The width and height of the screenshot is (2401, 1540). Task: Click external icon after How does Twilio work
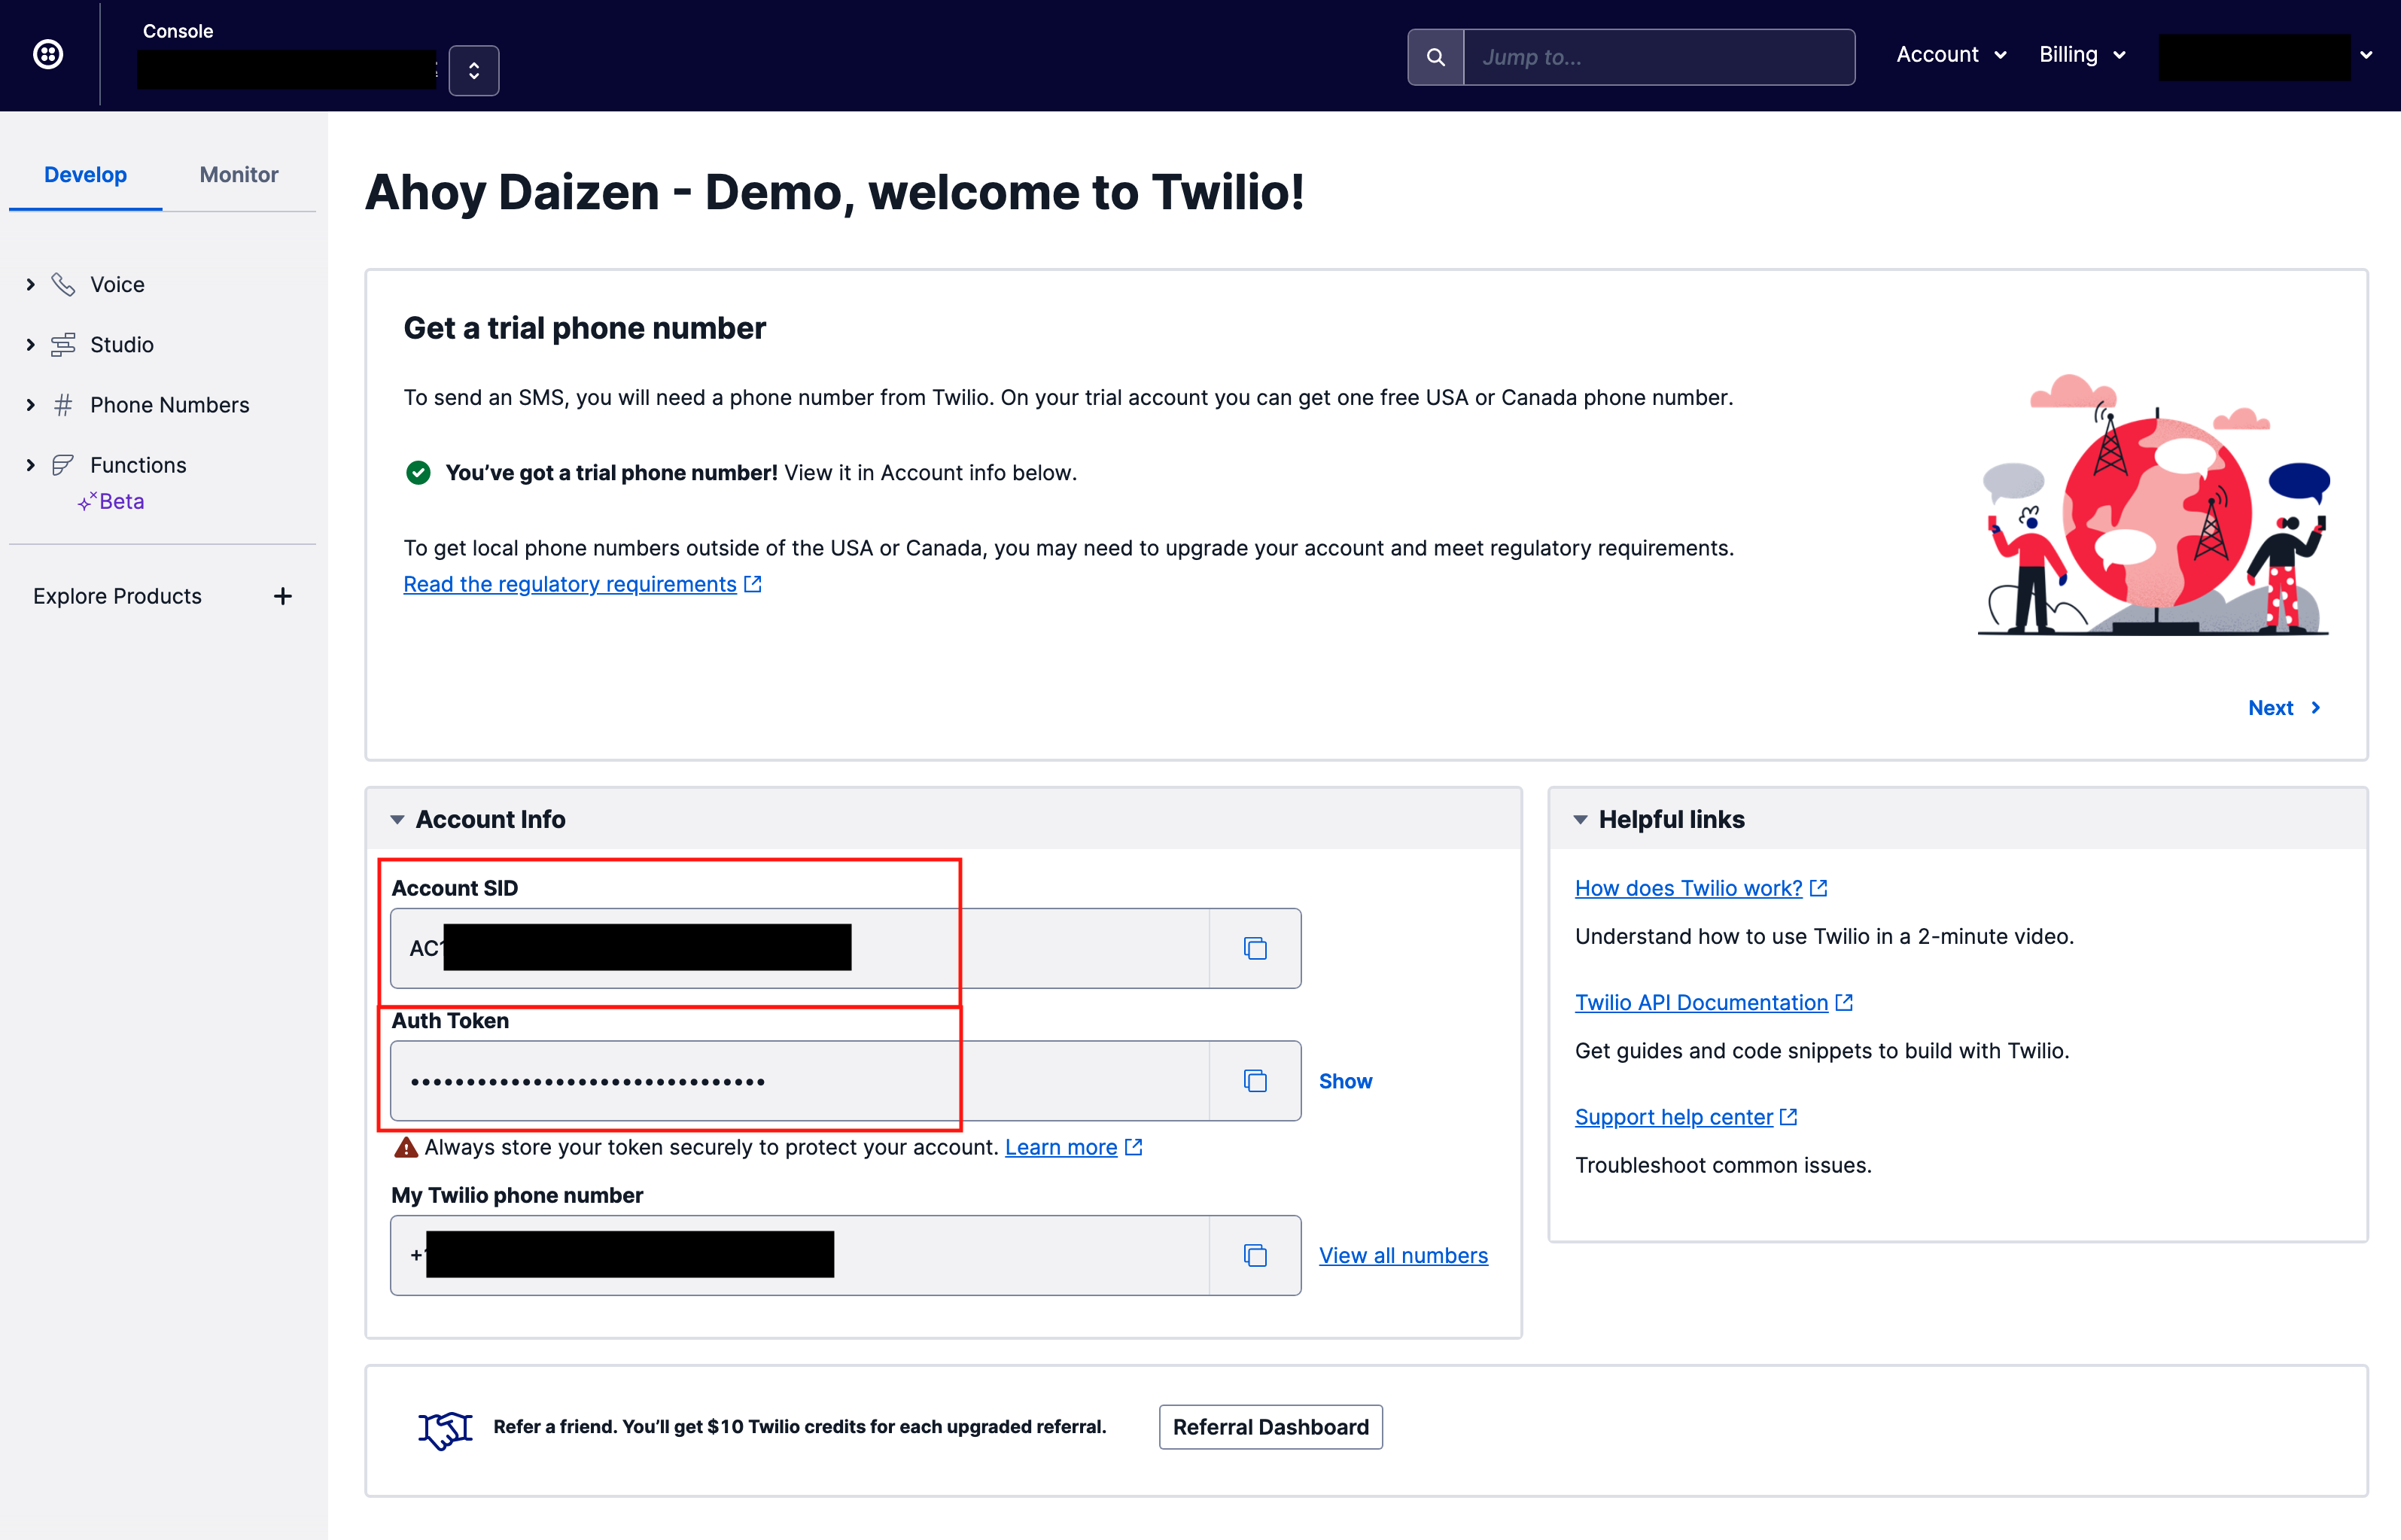[x=1819, y=888]
